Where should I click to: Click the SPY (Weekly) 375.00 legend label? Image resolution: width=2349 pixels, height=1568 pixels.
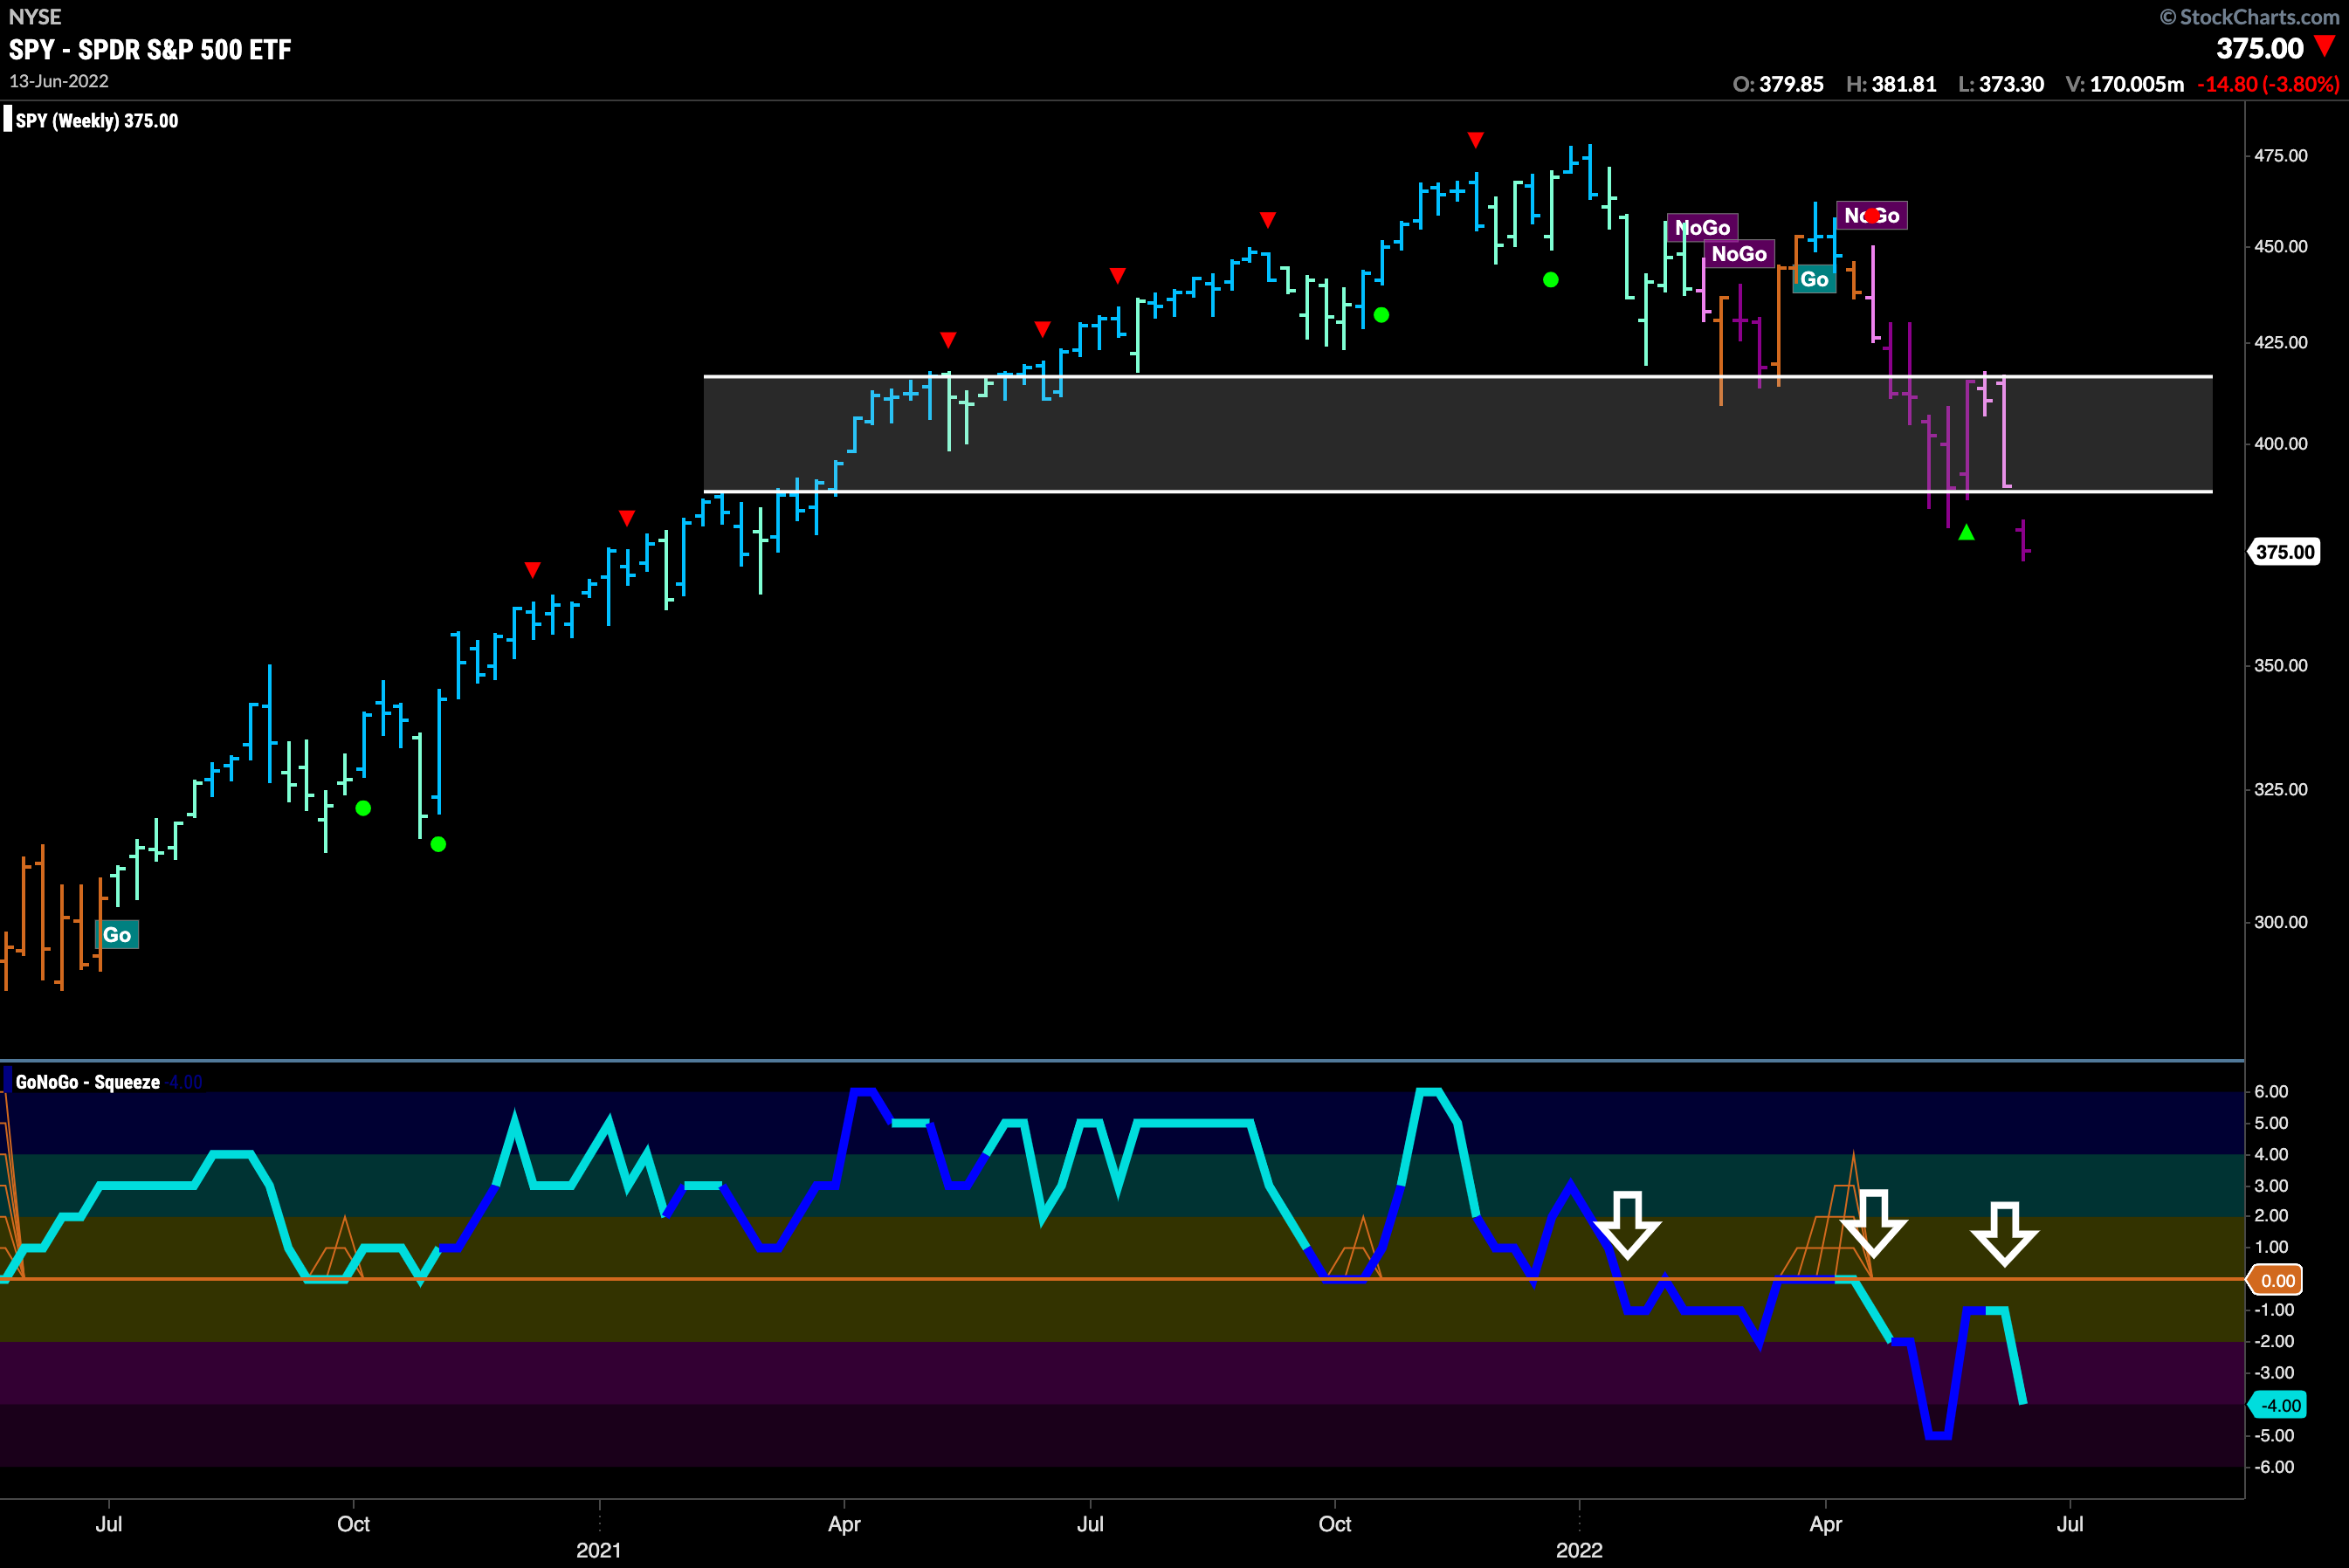click(96, 121)
